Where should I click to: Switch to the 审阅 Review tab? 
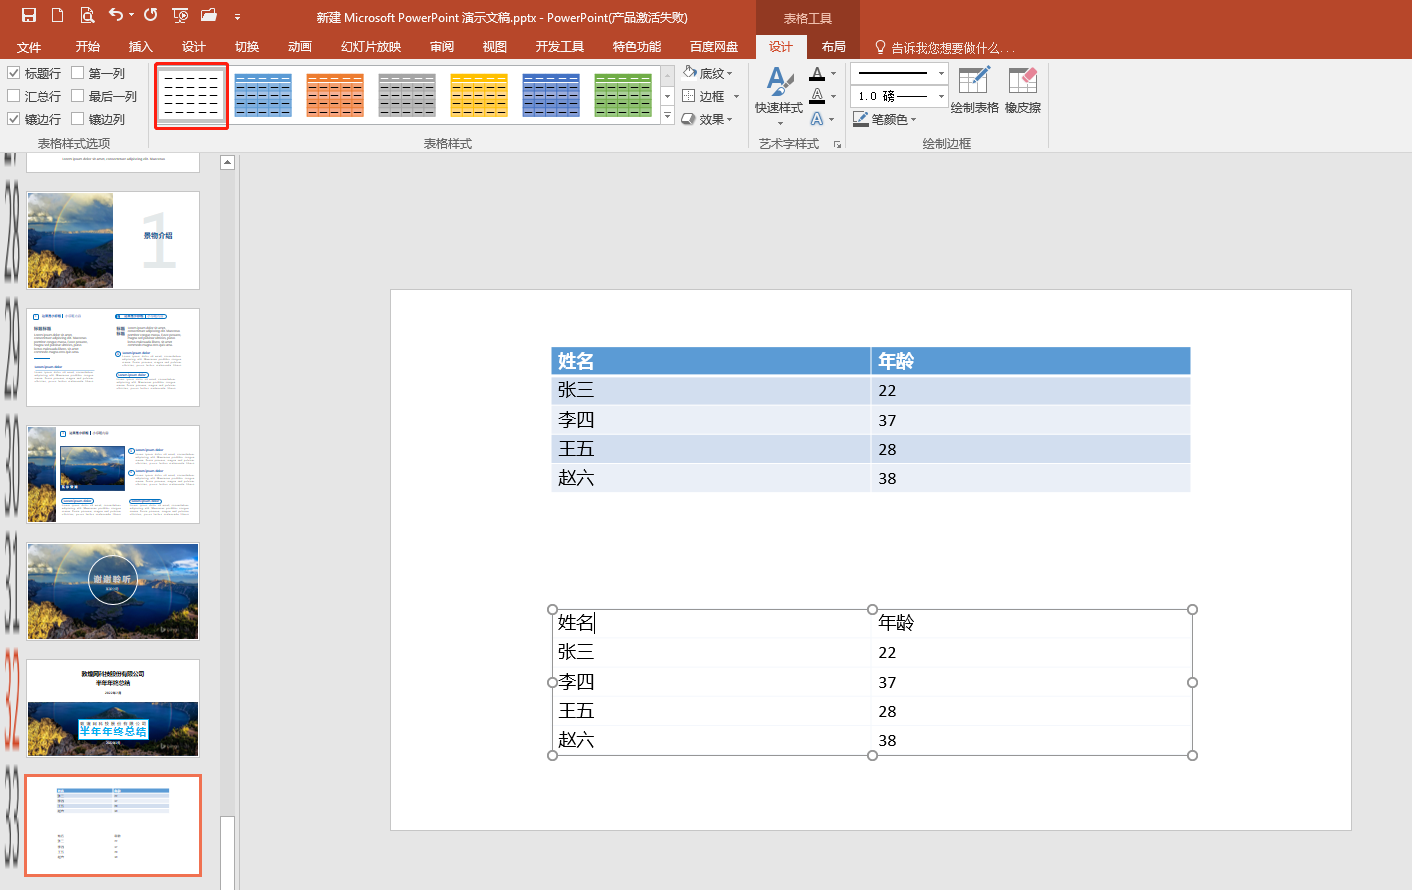coord(442,47)
